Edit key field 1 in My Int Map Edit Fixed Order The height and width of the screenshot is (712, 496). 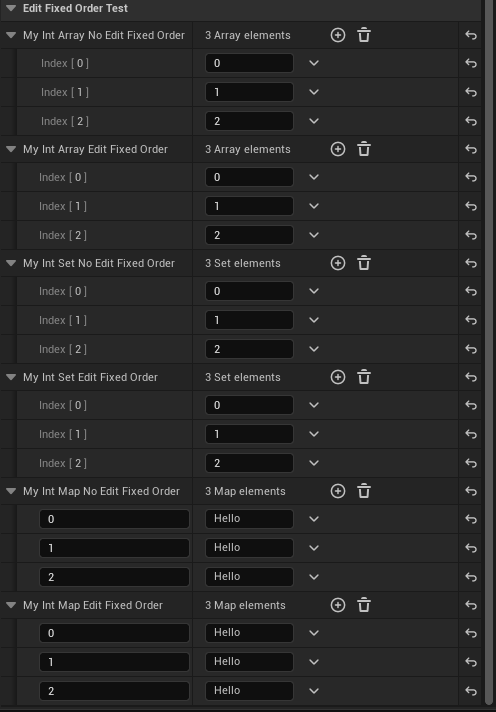(114, 662)
